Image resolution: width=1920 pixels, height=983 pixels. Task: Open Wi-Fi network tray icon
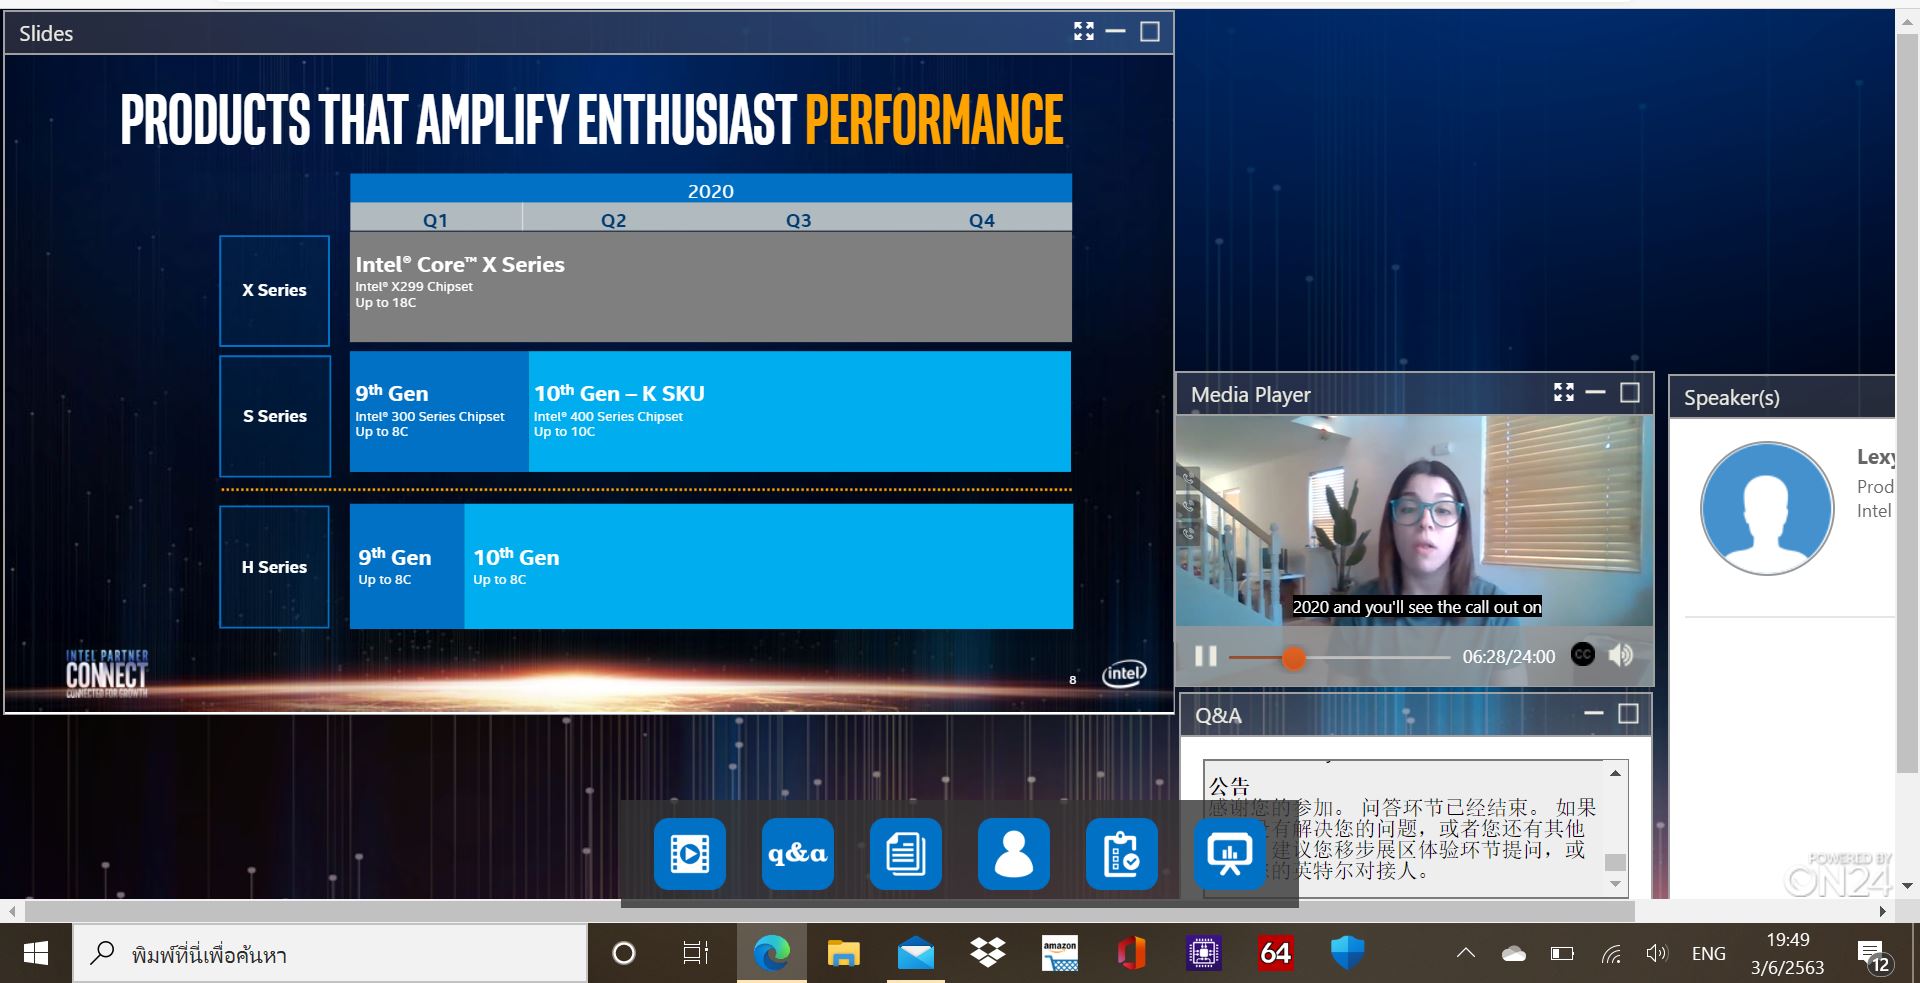1611,954
